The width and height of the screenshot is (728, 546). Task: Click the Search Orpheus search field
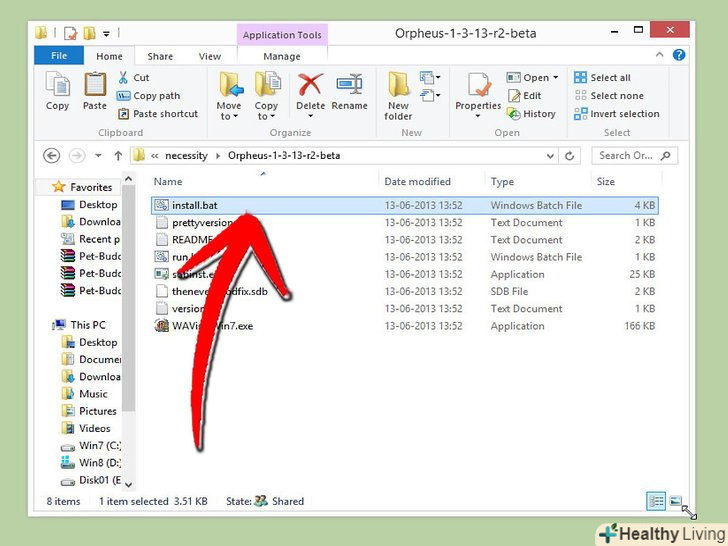point(628,156)
